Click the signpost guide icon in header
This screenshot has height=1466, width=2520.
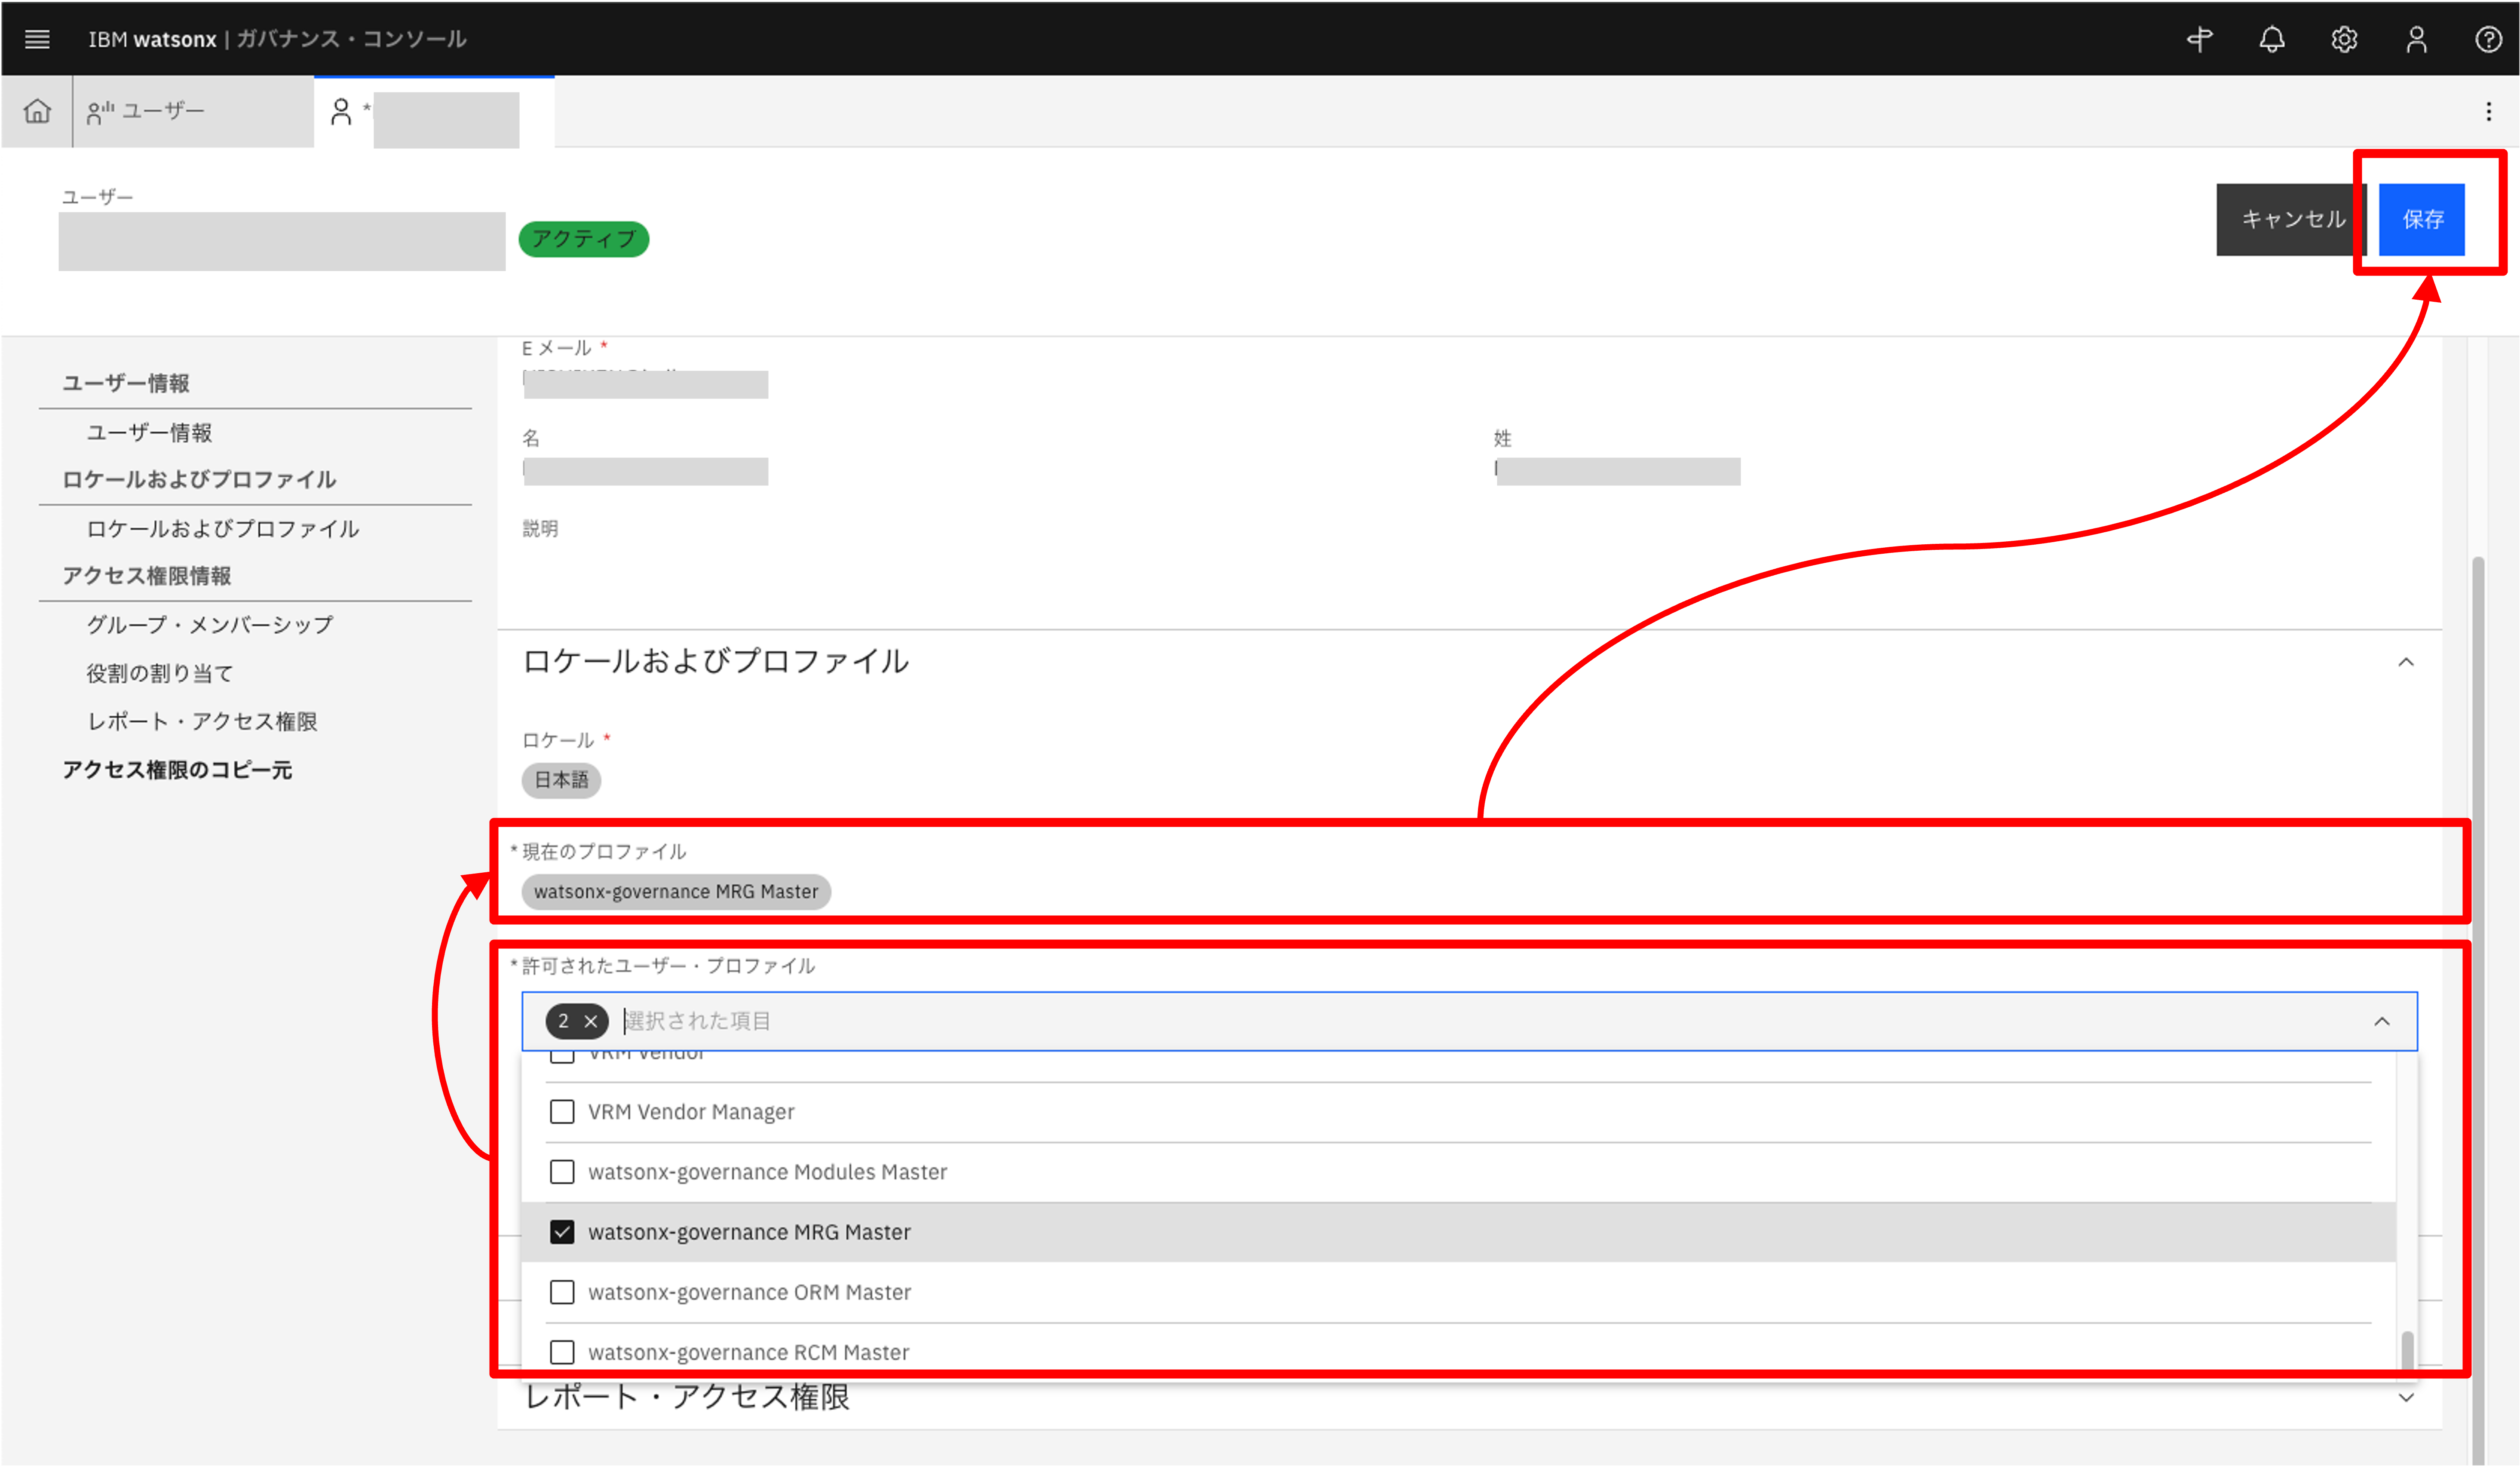pos(2199,39)
